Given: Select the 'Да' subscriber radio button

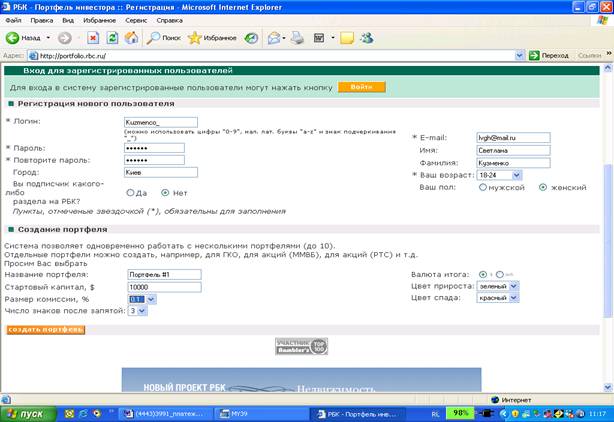Looking at the screenshot, I should coord(130,193).
